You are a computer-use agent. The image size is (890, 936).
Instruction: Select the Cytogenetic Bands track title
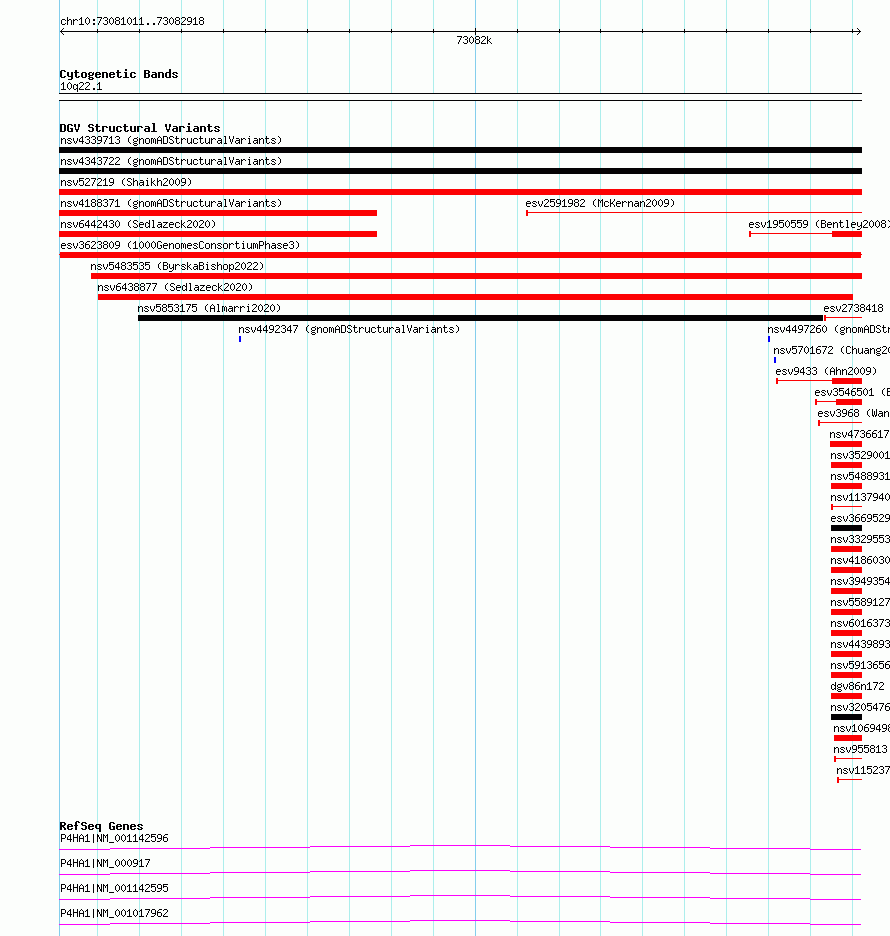[x=119, y=74]
